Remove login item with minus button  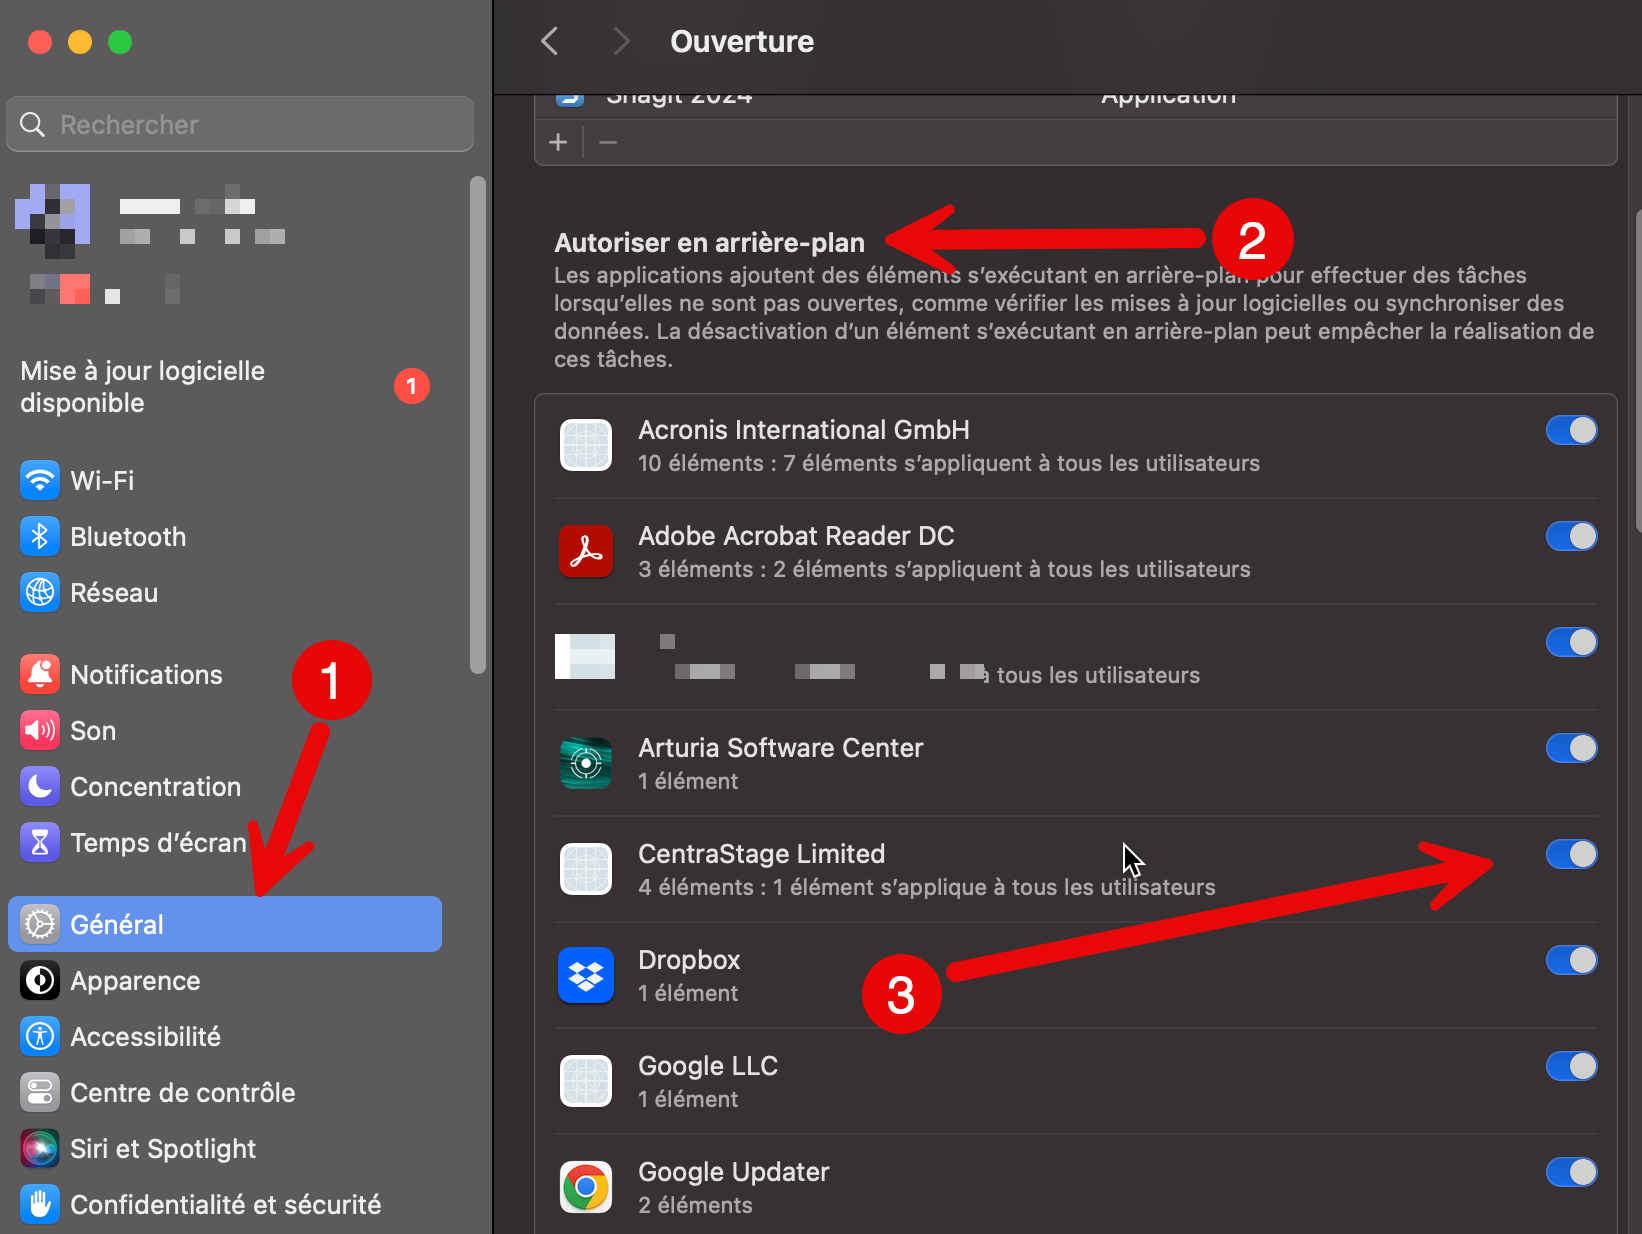(608, 143)
